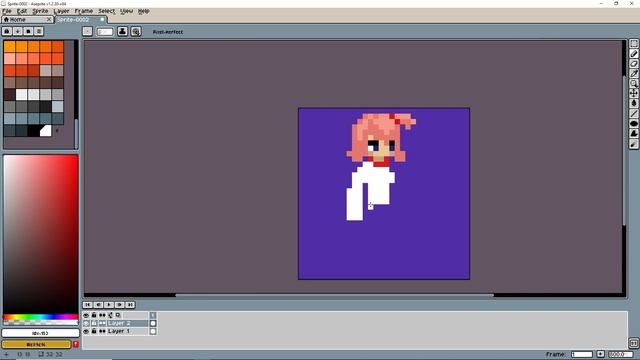The height and width of the screenshot is (360, 640).
Task: Select the Paint Bucket tool
Action: click(x=634, y=103)
